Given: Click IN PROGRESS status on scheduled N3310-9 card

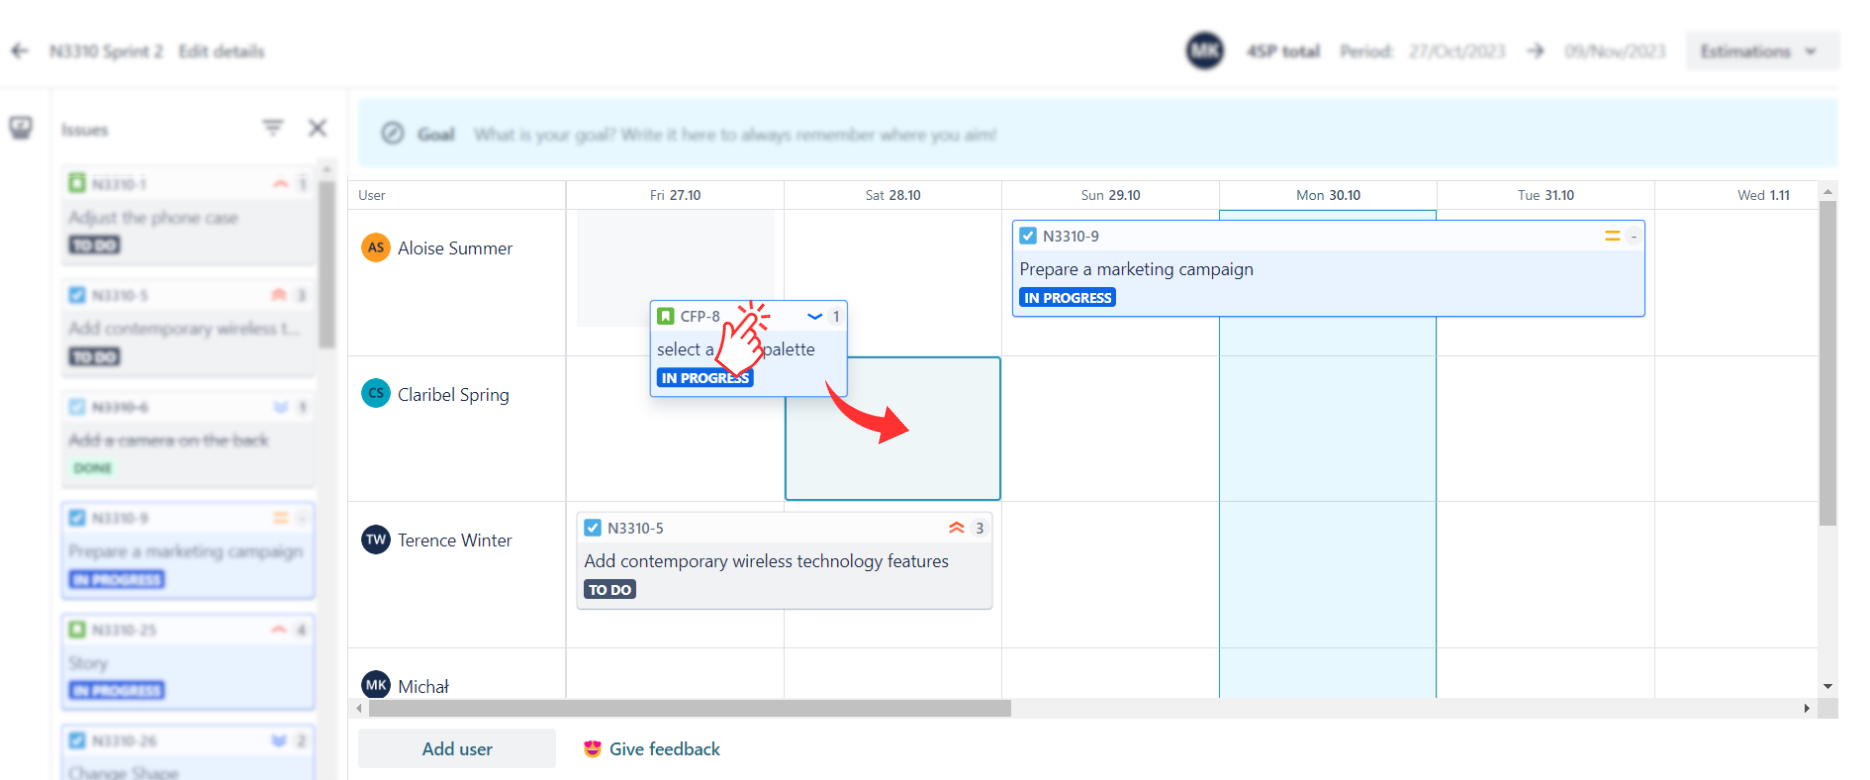Looking at the screenshot, I should coord(1068,298).
